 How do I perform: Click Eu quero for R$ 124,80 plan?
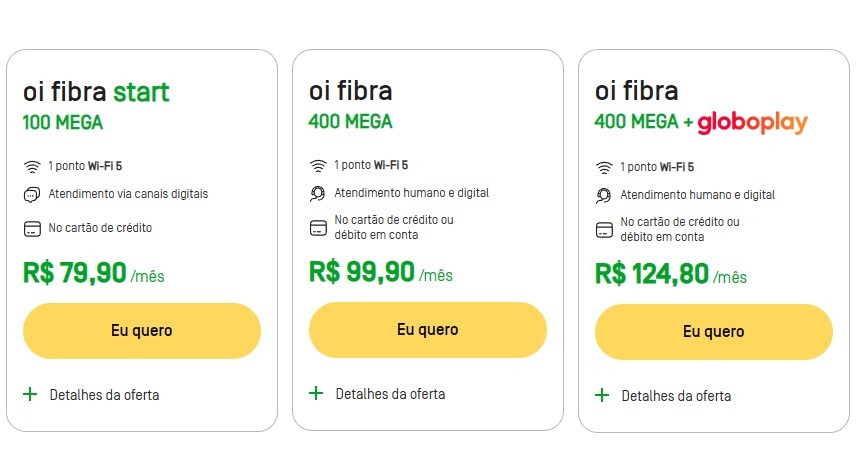click(x=714, y=332)
